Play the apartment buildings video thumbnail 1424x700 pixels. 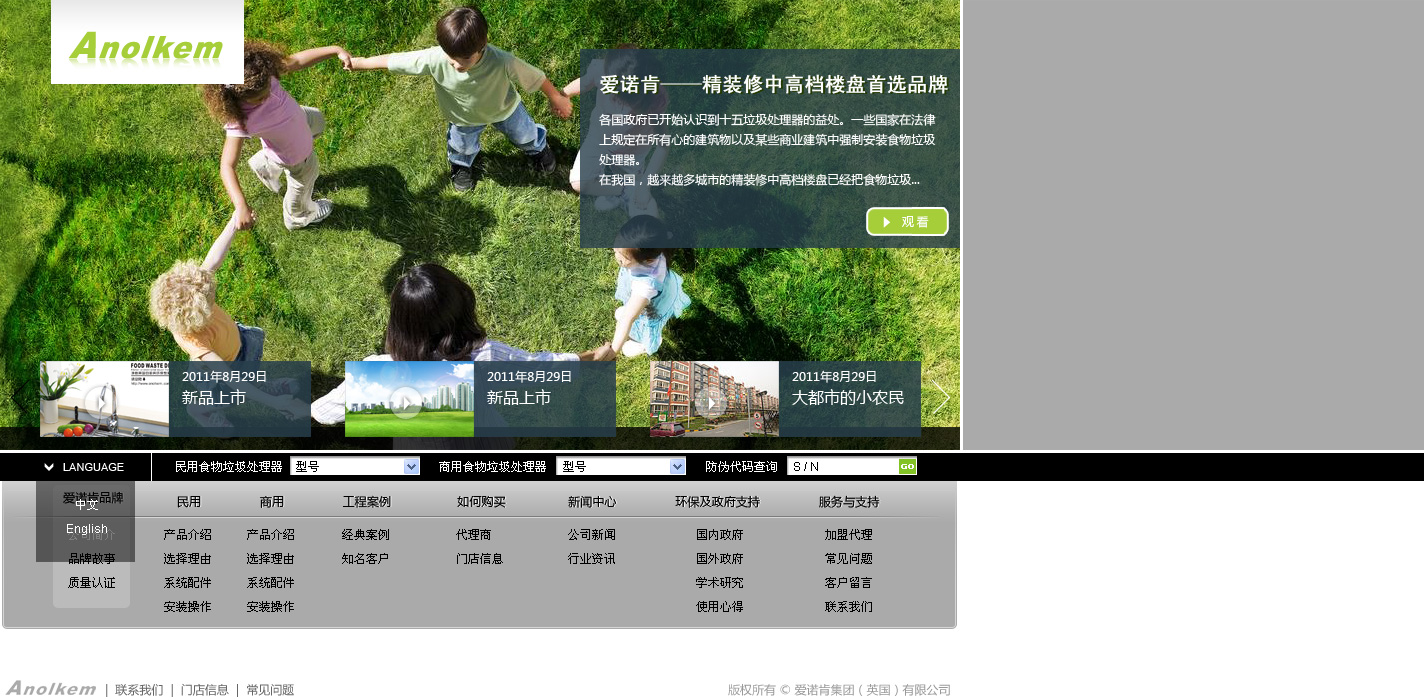[714, 399]
